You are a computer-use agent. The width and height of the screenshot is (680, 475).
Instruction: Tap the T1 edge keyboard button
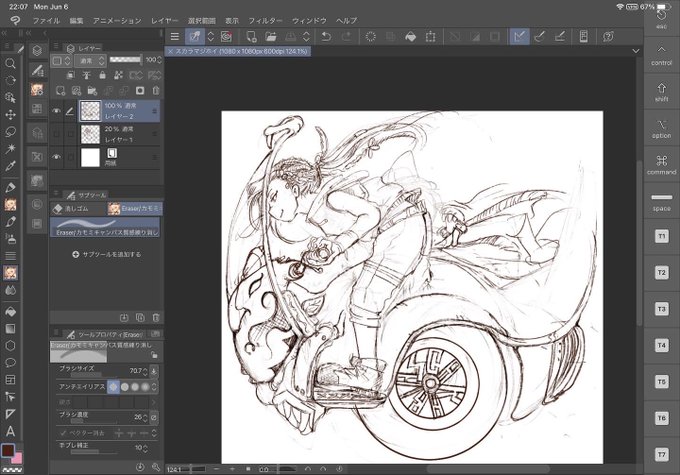click(x=661, y=237)
